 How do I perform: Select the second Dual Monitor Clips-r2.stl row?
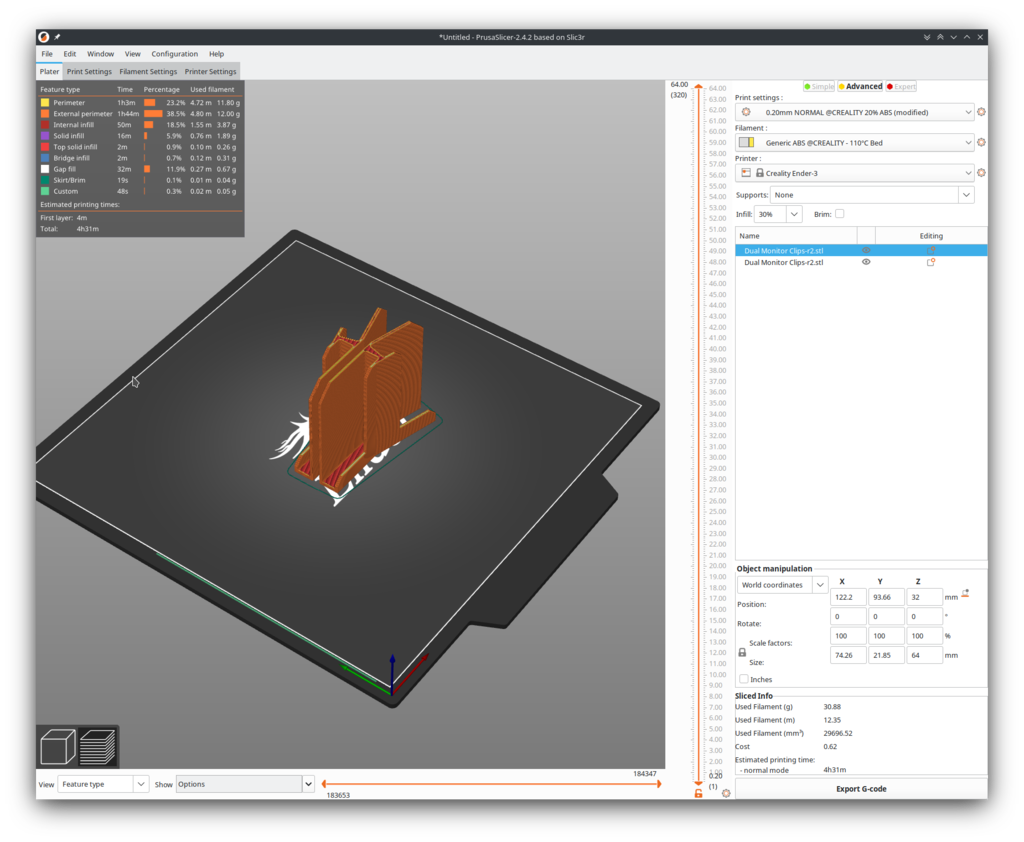click(x=861, y=262)
